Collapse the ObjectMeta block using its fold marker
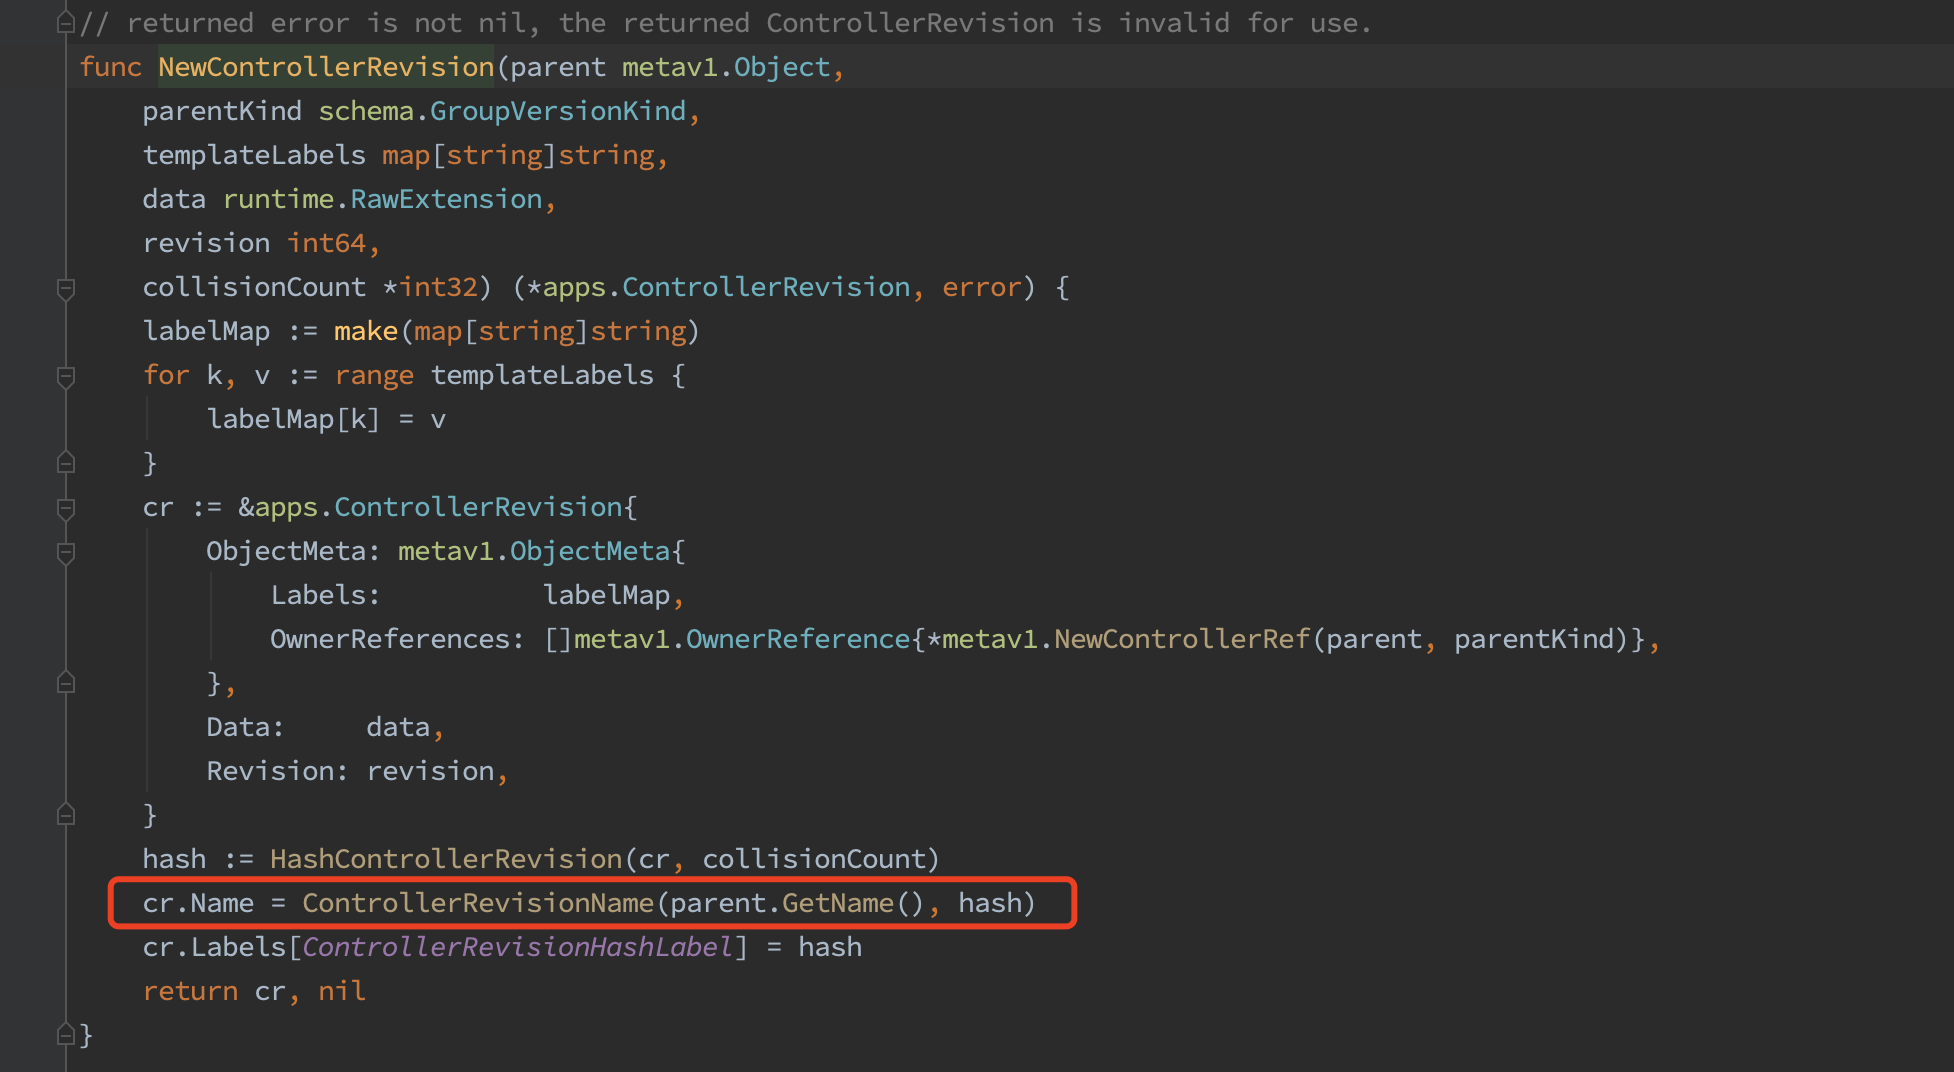Viewport: 1954px width, 1072px height. click(x=66, y=551)
